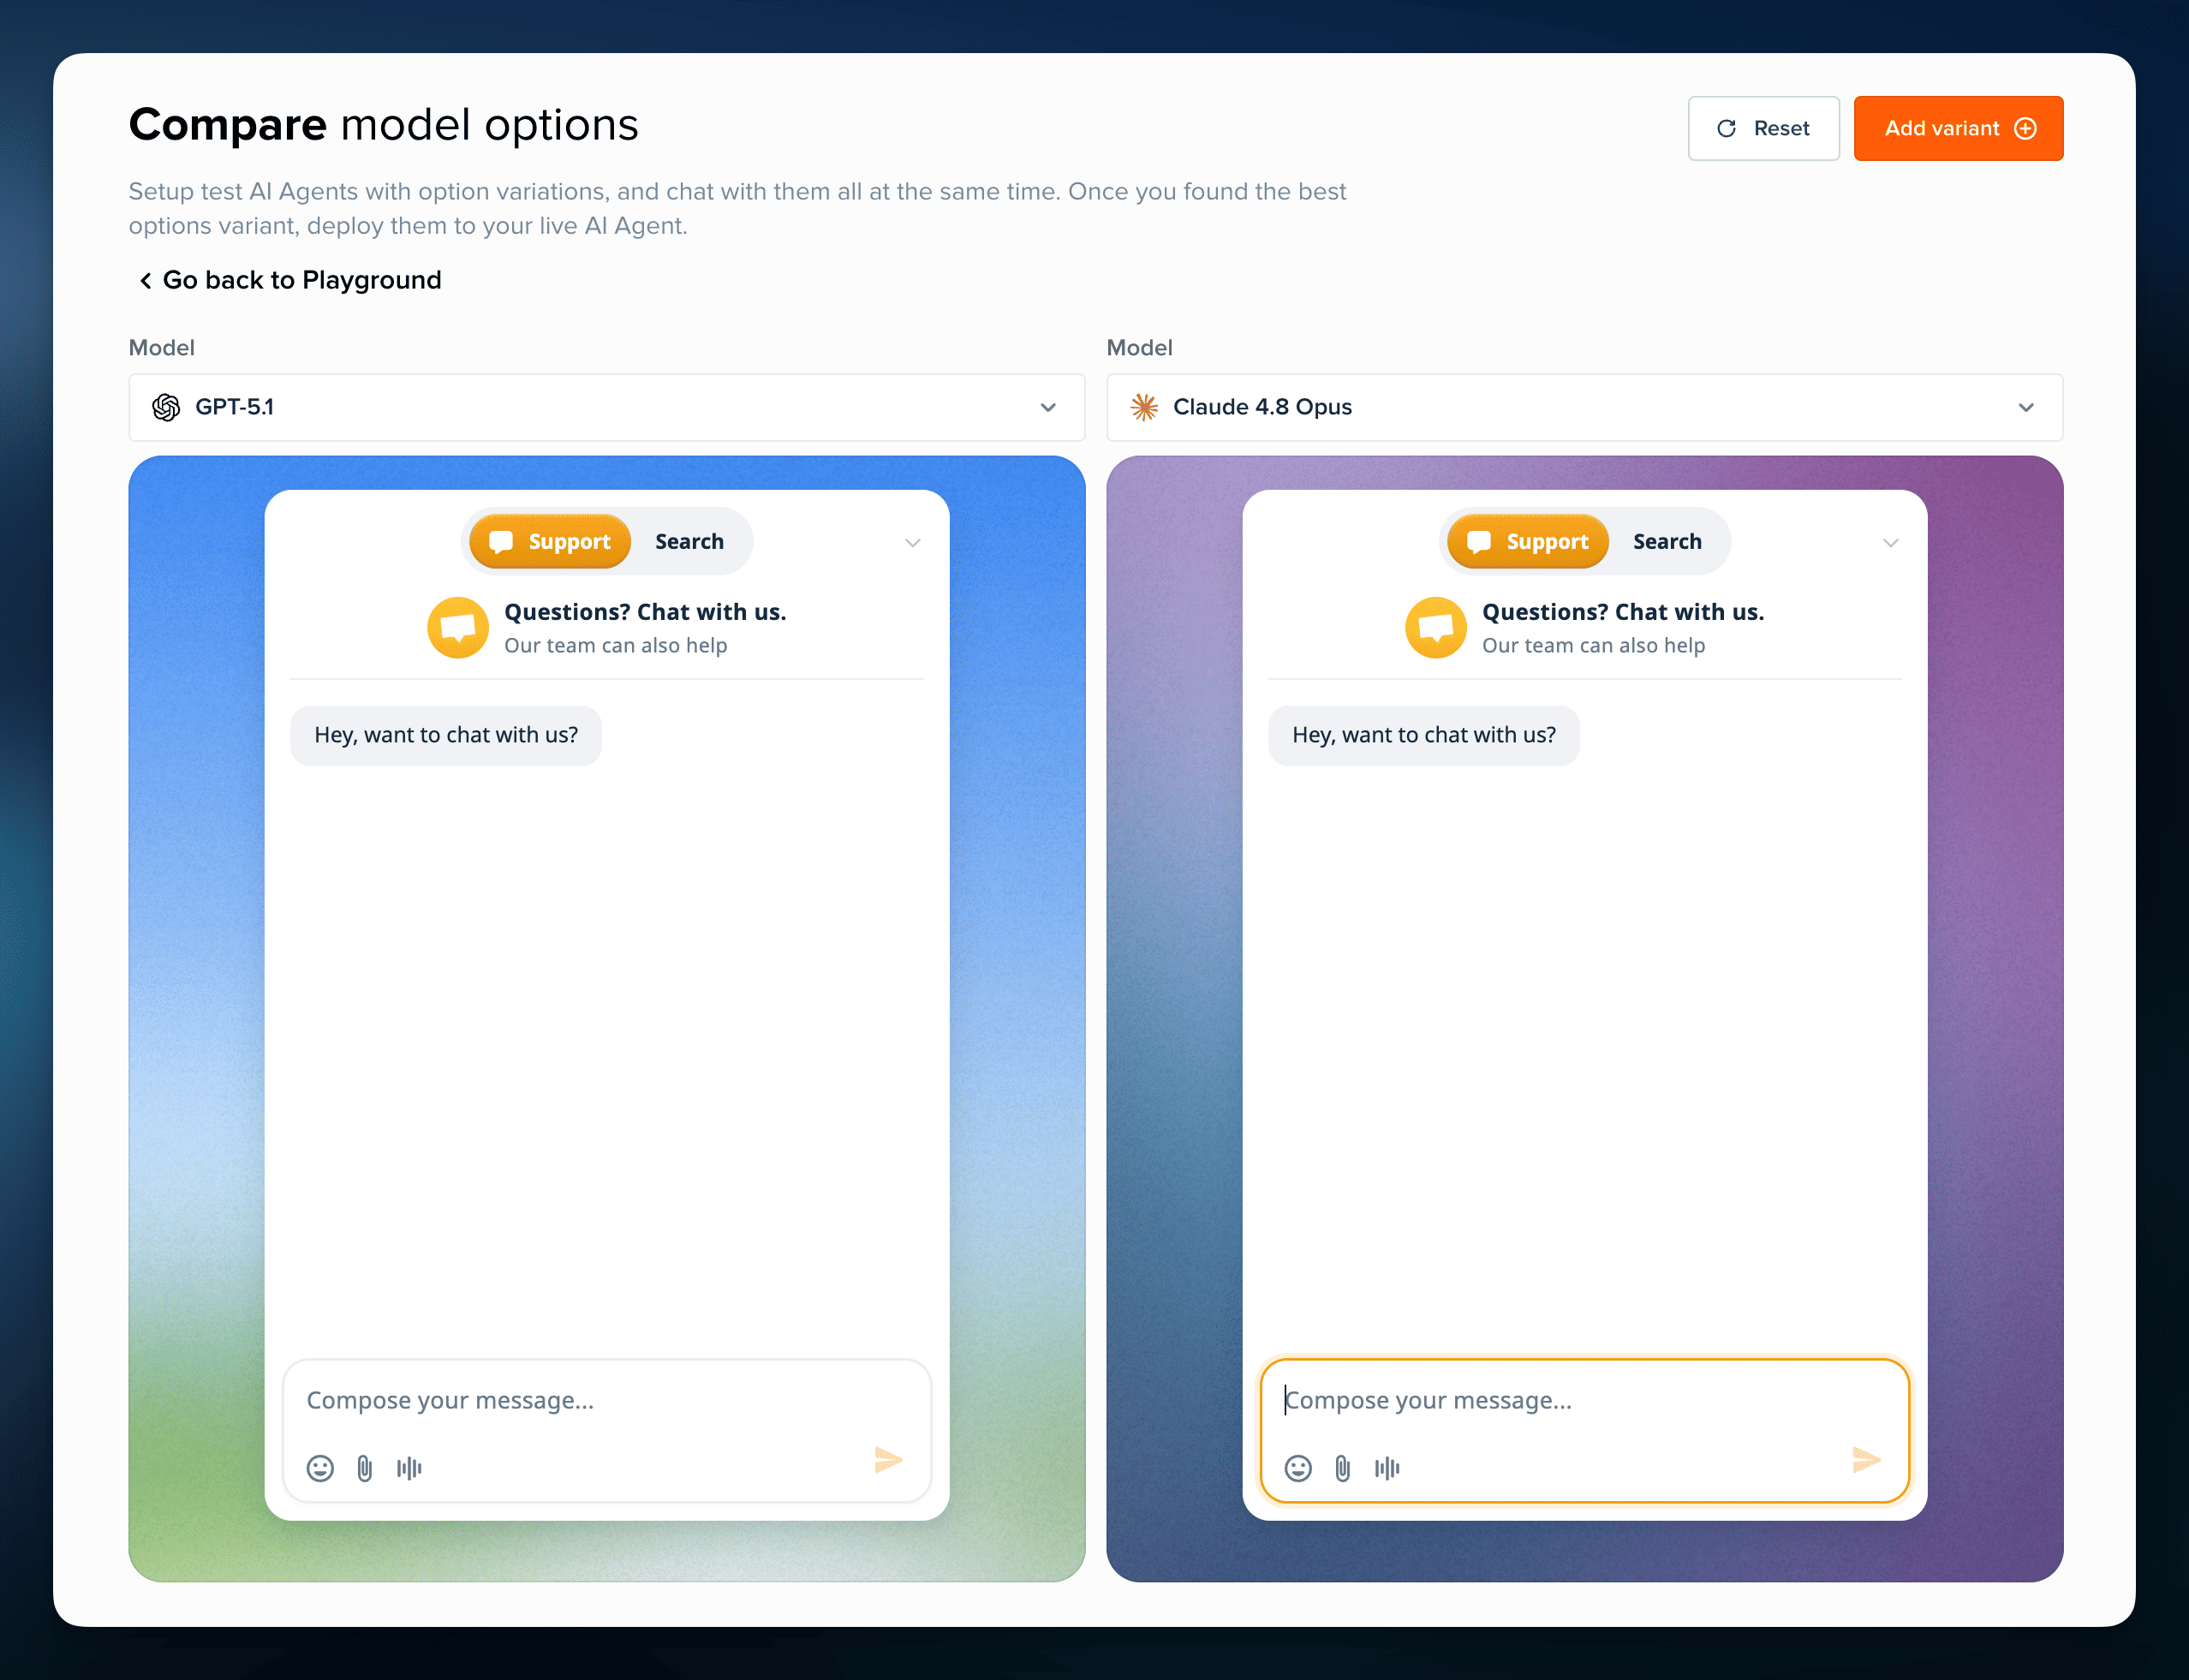Click the Reset button
The width and height of the screenshot is (2189, 1680).
[x=1763, y=128]
